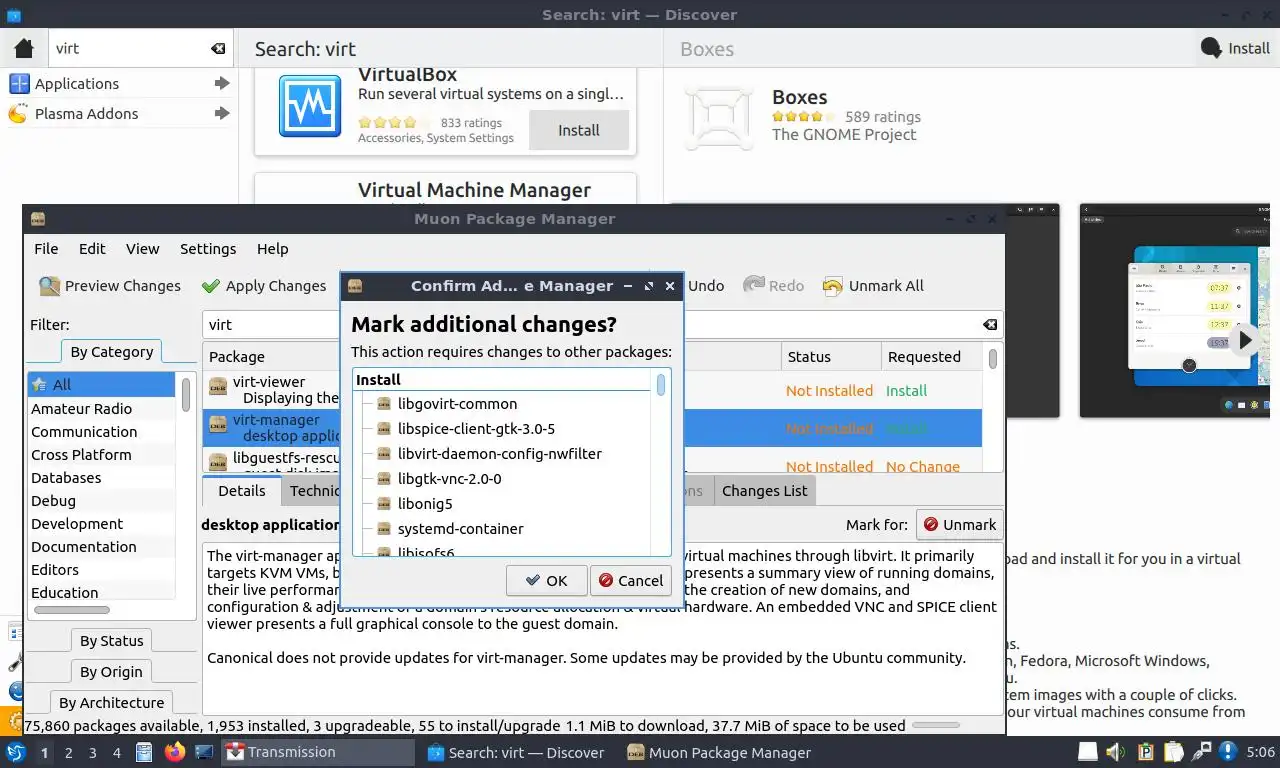The image size is (1280, 768).
Task: Select the Databases category
Action: pos(102,478)
